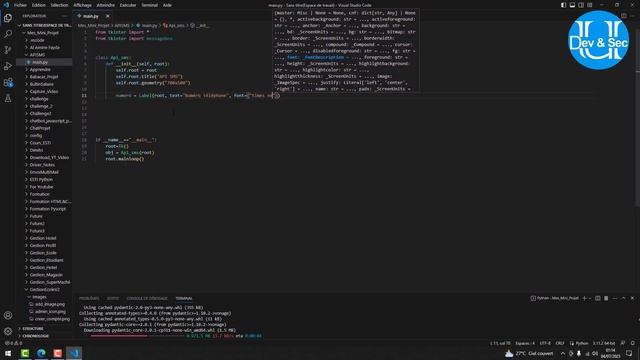This screenshot has height=360, width=640.
Task: Open the Testing flask view
Action: tap(8, 98)
